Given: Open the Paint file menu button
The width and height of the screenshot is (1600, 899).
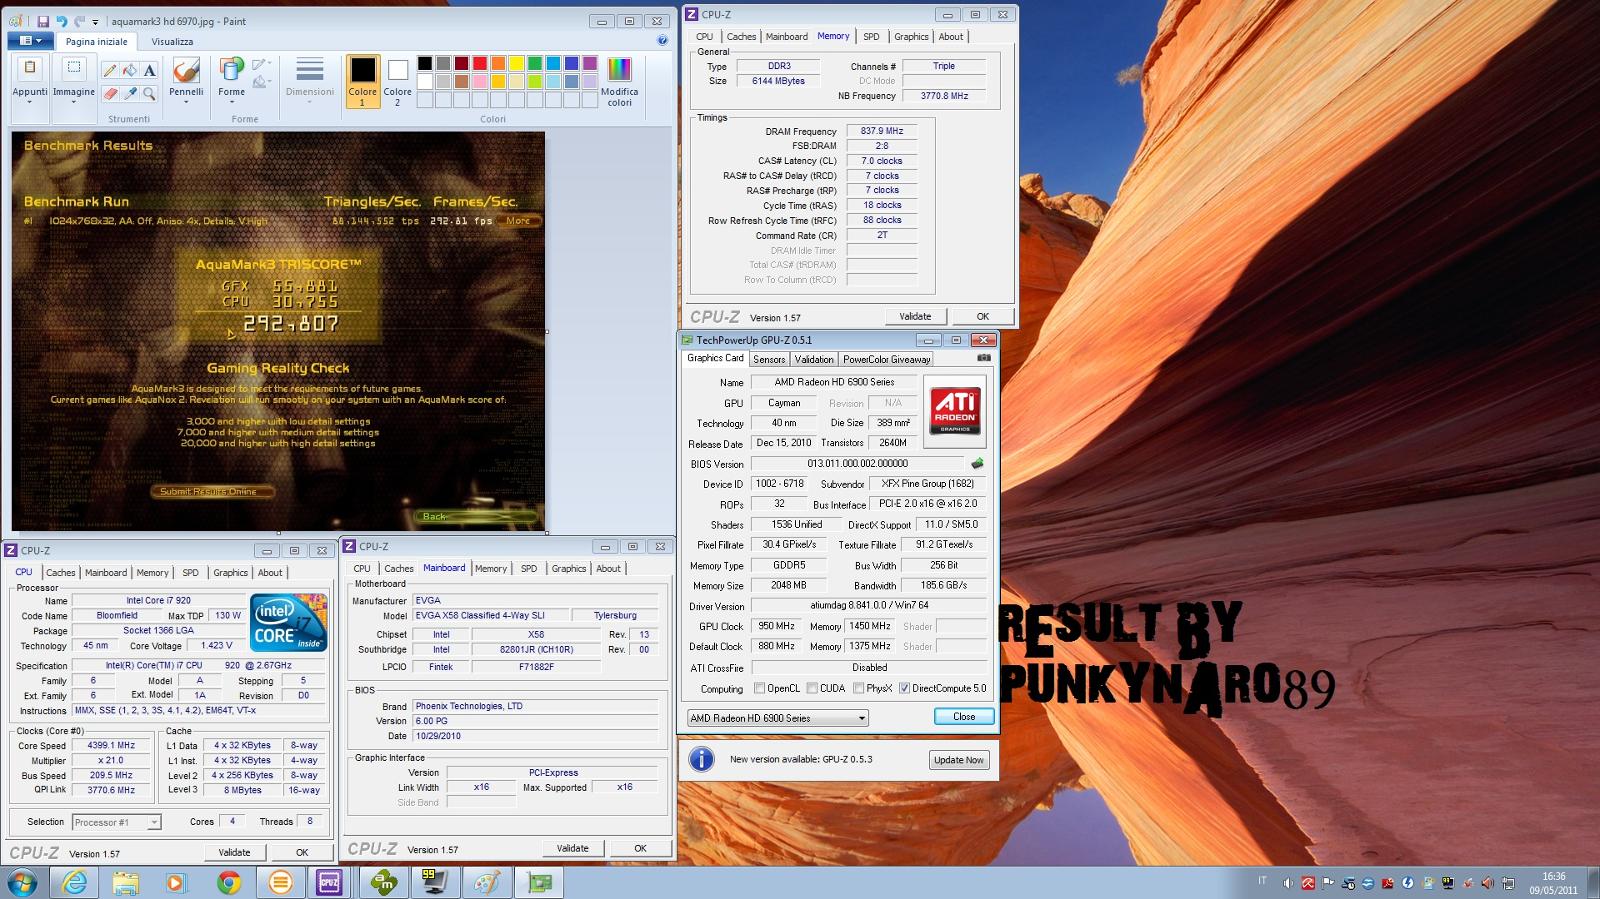Looking at the screenshot, I should (30, 41).
